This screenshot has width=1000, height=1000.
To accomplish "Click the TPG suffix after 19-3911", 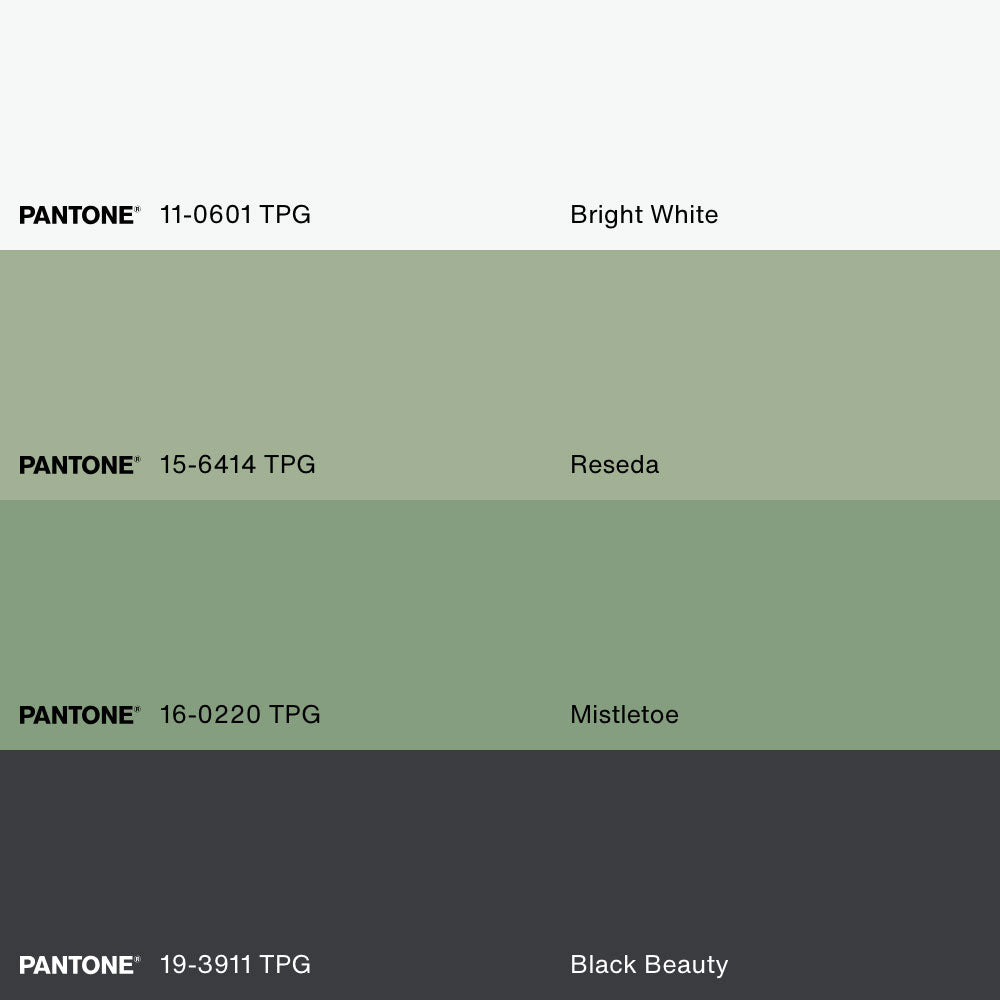I will pos(285,965).
